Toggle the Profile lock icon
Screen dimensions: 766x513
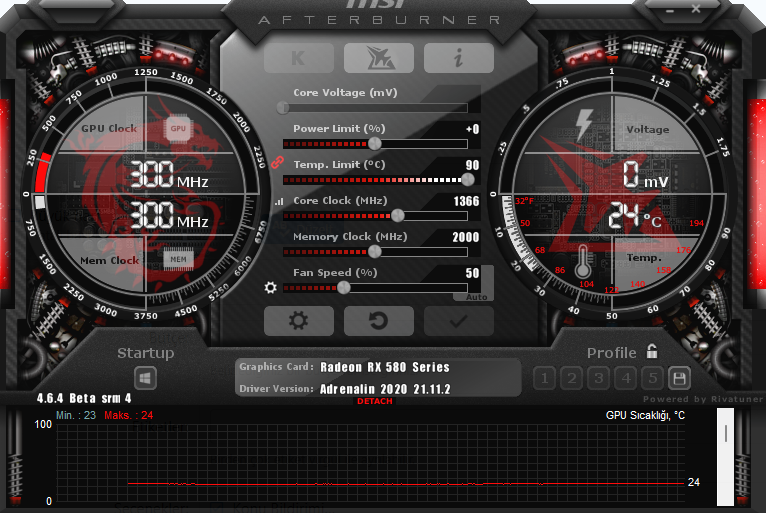pos(652,351)
